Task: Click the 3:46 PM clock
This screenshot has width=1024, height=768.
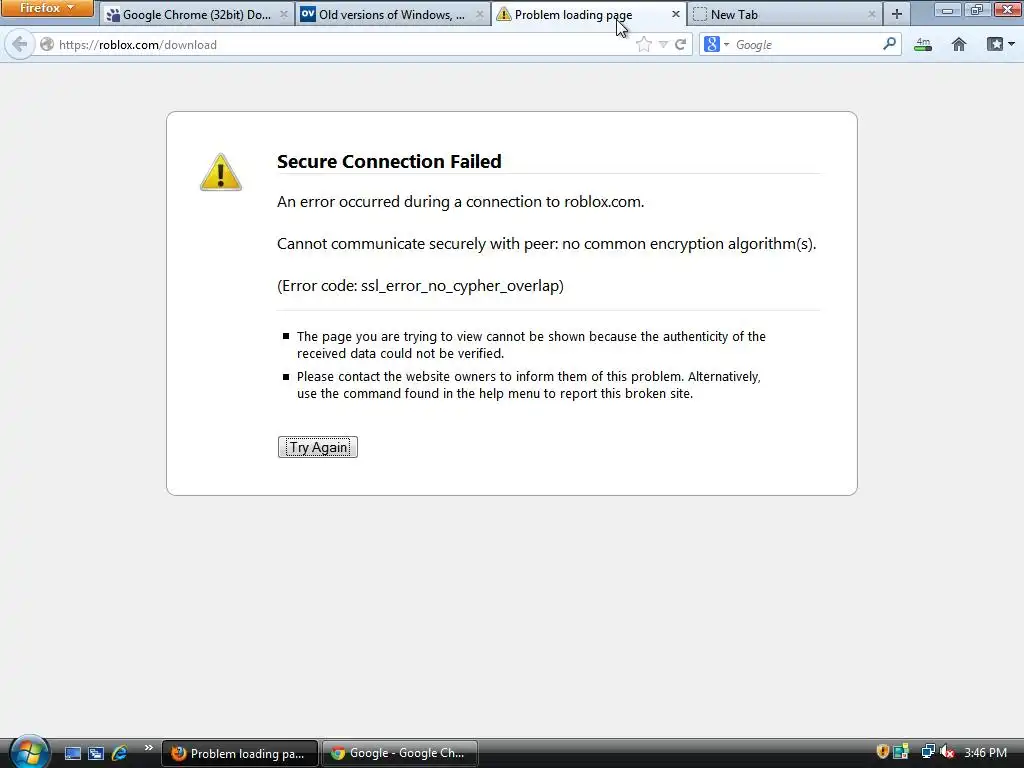Action: click(x=985, y=753)
